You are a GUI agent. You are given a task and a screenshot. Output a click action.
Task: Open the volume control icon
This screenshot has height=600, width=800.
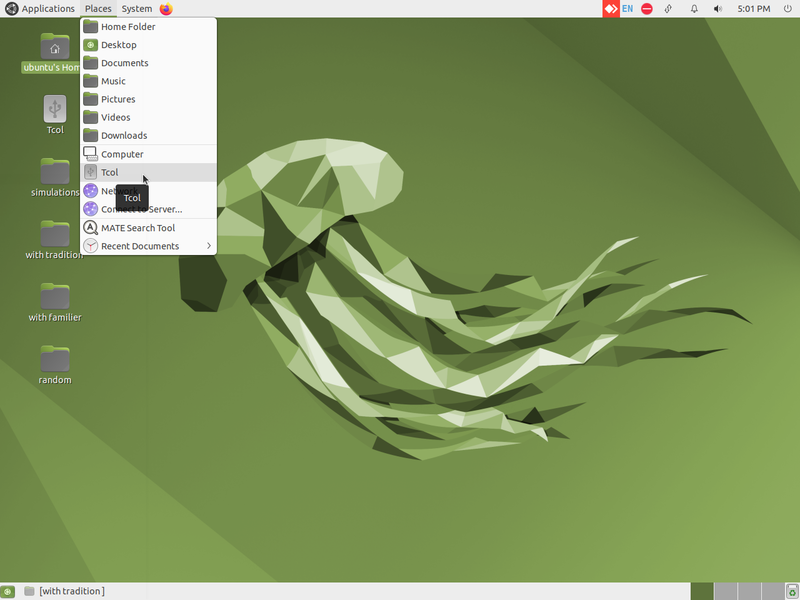click(718, 9)
